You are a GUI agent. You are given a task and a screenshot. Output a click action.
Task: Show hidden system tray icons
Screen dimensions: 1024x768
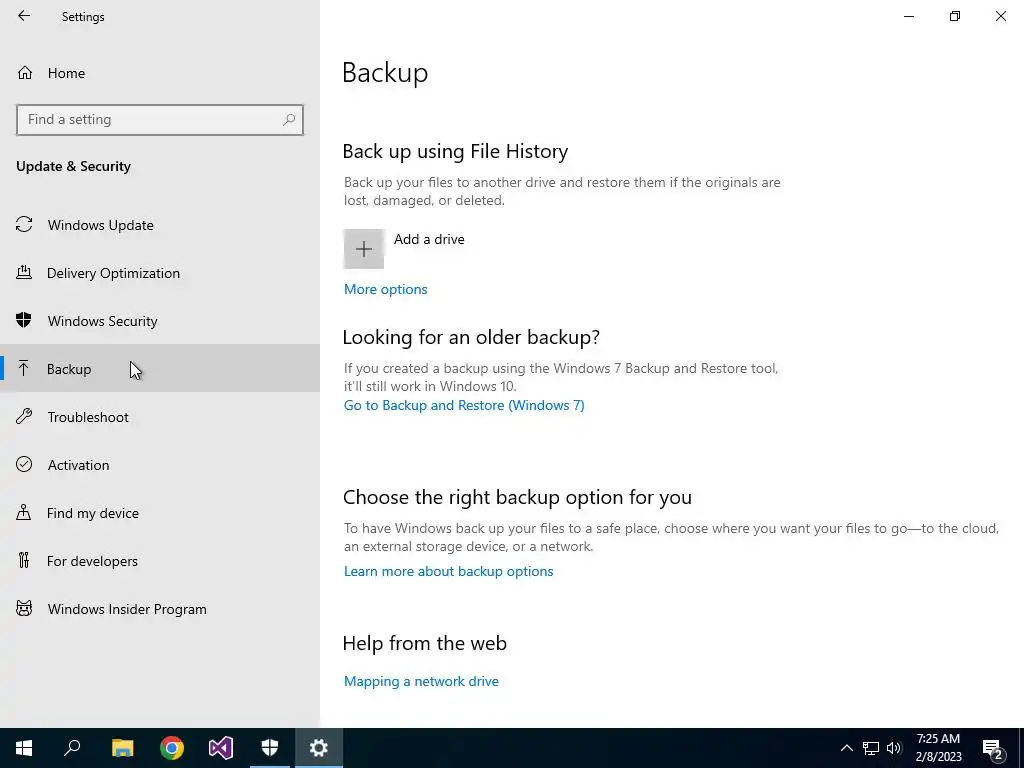tap(846, 748)
